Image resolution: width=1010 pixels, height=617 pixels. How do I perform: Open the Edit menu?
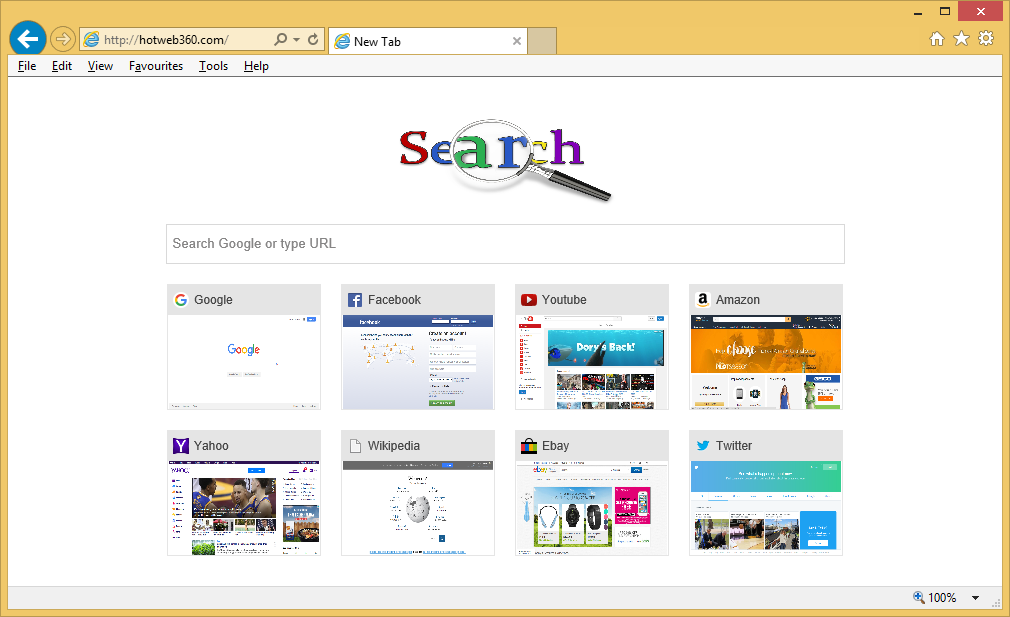pyautogui.click(x=62, y=66)
